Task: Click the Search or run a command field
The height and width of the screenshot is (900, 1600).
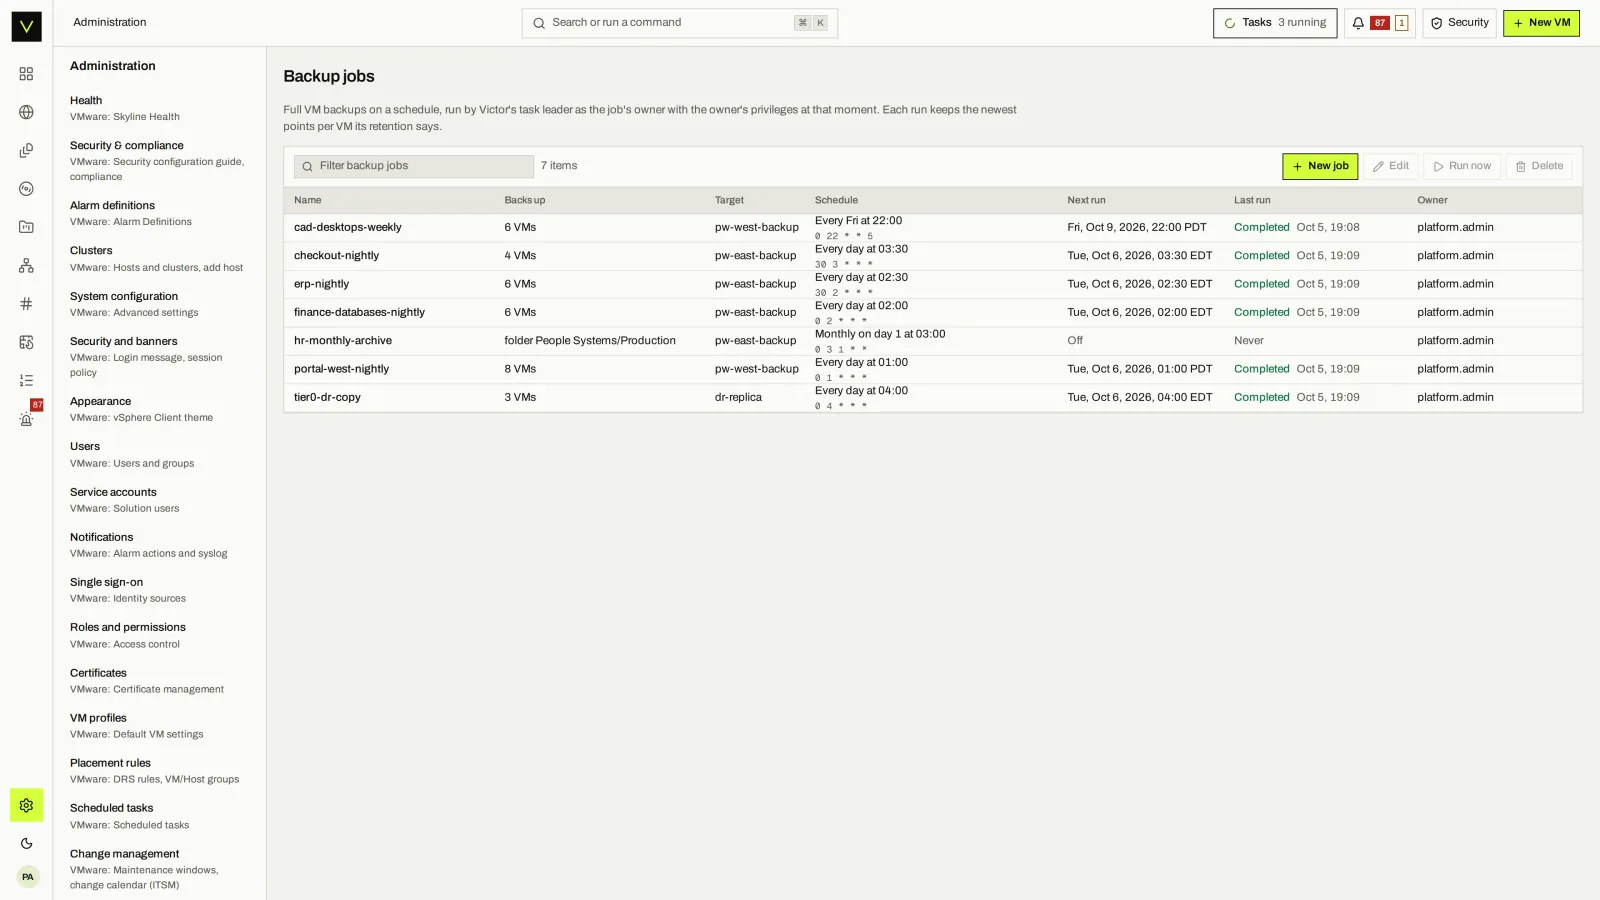Action: coord(679,23)
